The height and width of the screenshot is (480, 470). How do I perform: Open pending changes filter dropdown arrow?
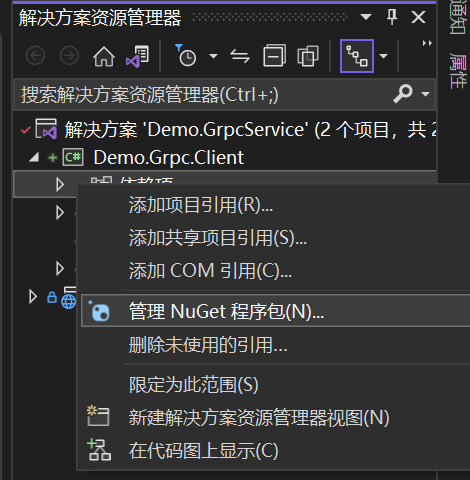[213, 56]
